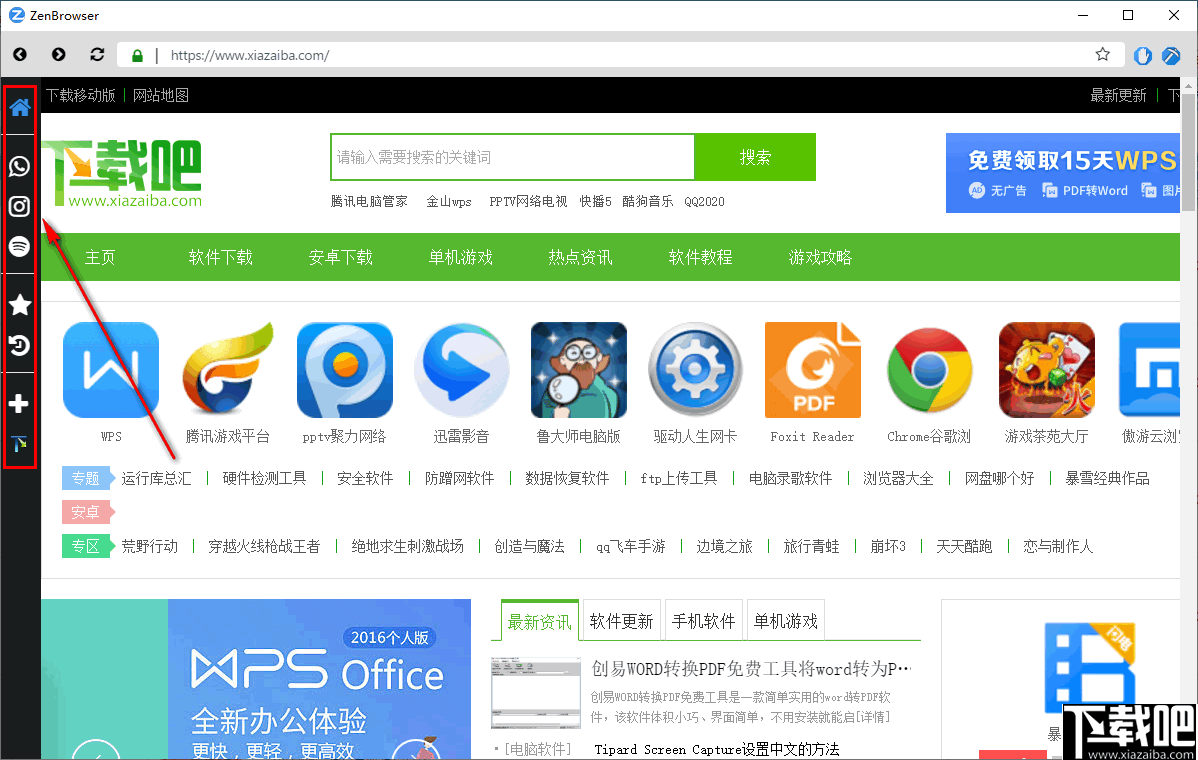1198x760 pixels.
Task: Reload the current page
Action: [x=97, y=55]
